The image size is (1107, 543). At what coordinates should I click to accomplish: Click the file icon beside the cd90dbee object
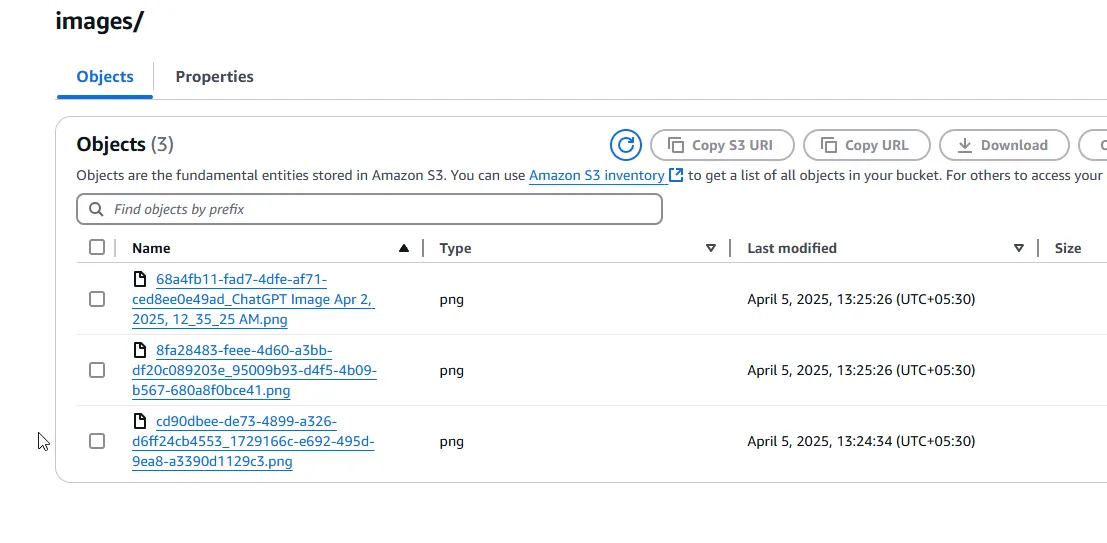click(x=141, y=421)
